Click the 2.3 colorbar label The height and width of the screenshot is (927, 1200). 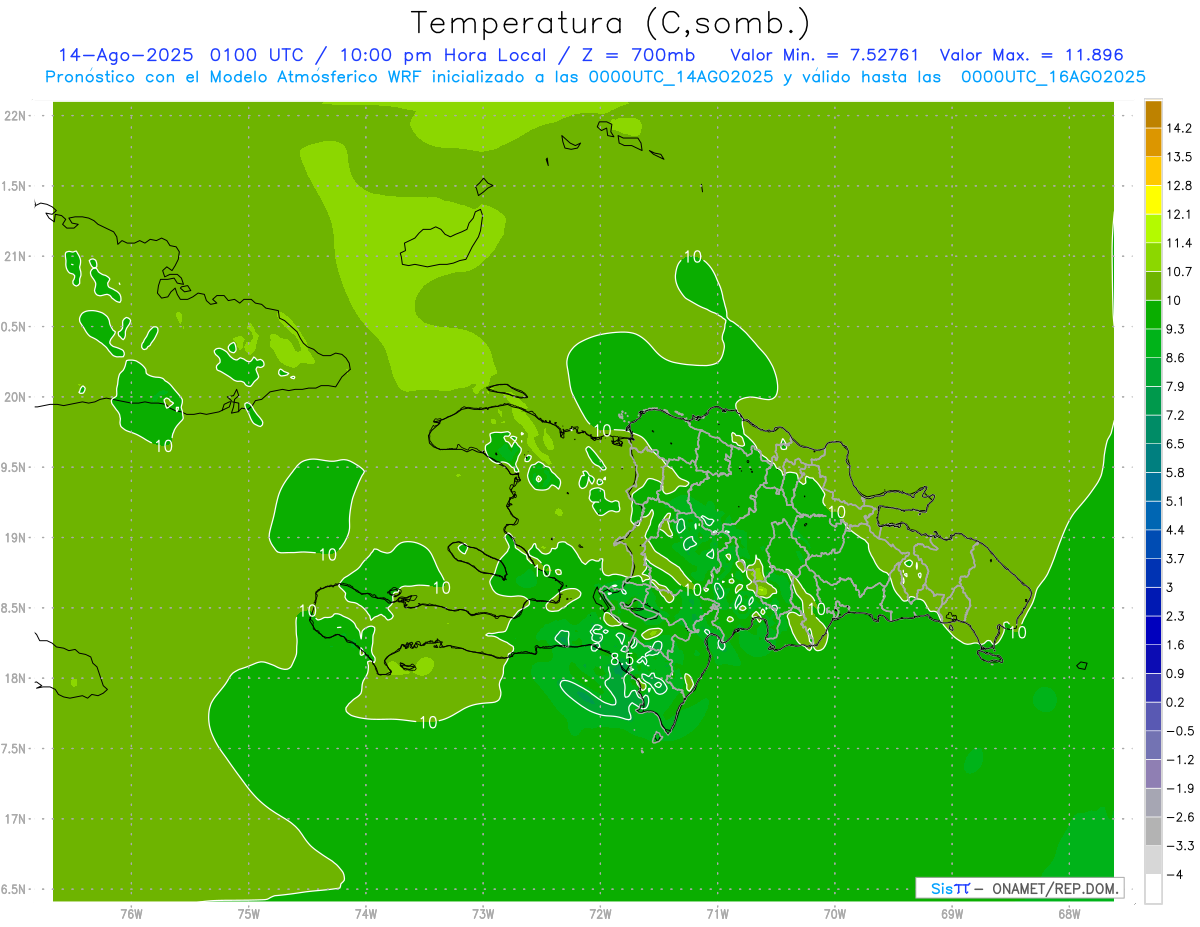1176,616
